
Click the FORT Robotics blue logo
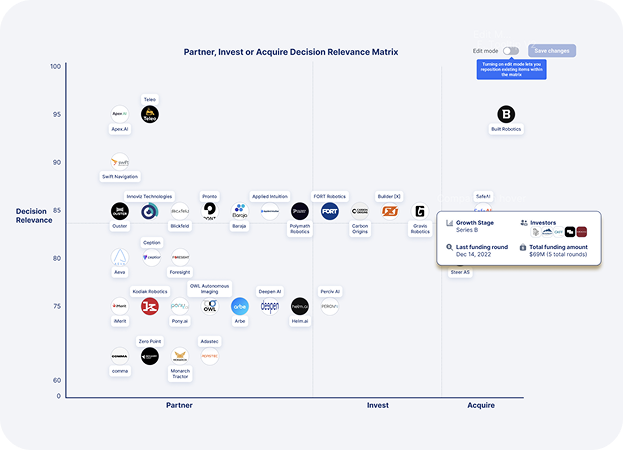point(330,211)
